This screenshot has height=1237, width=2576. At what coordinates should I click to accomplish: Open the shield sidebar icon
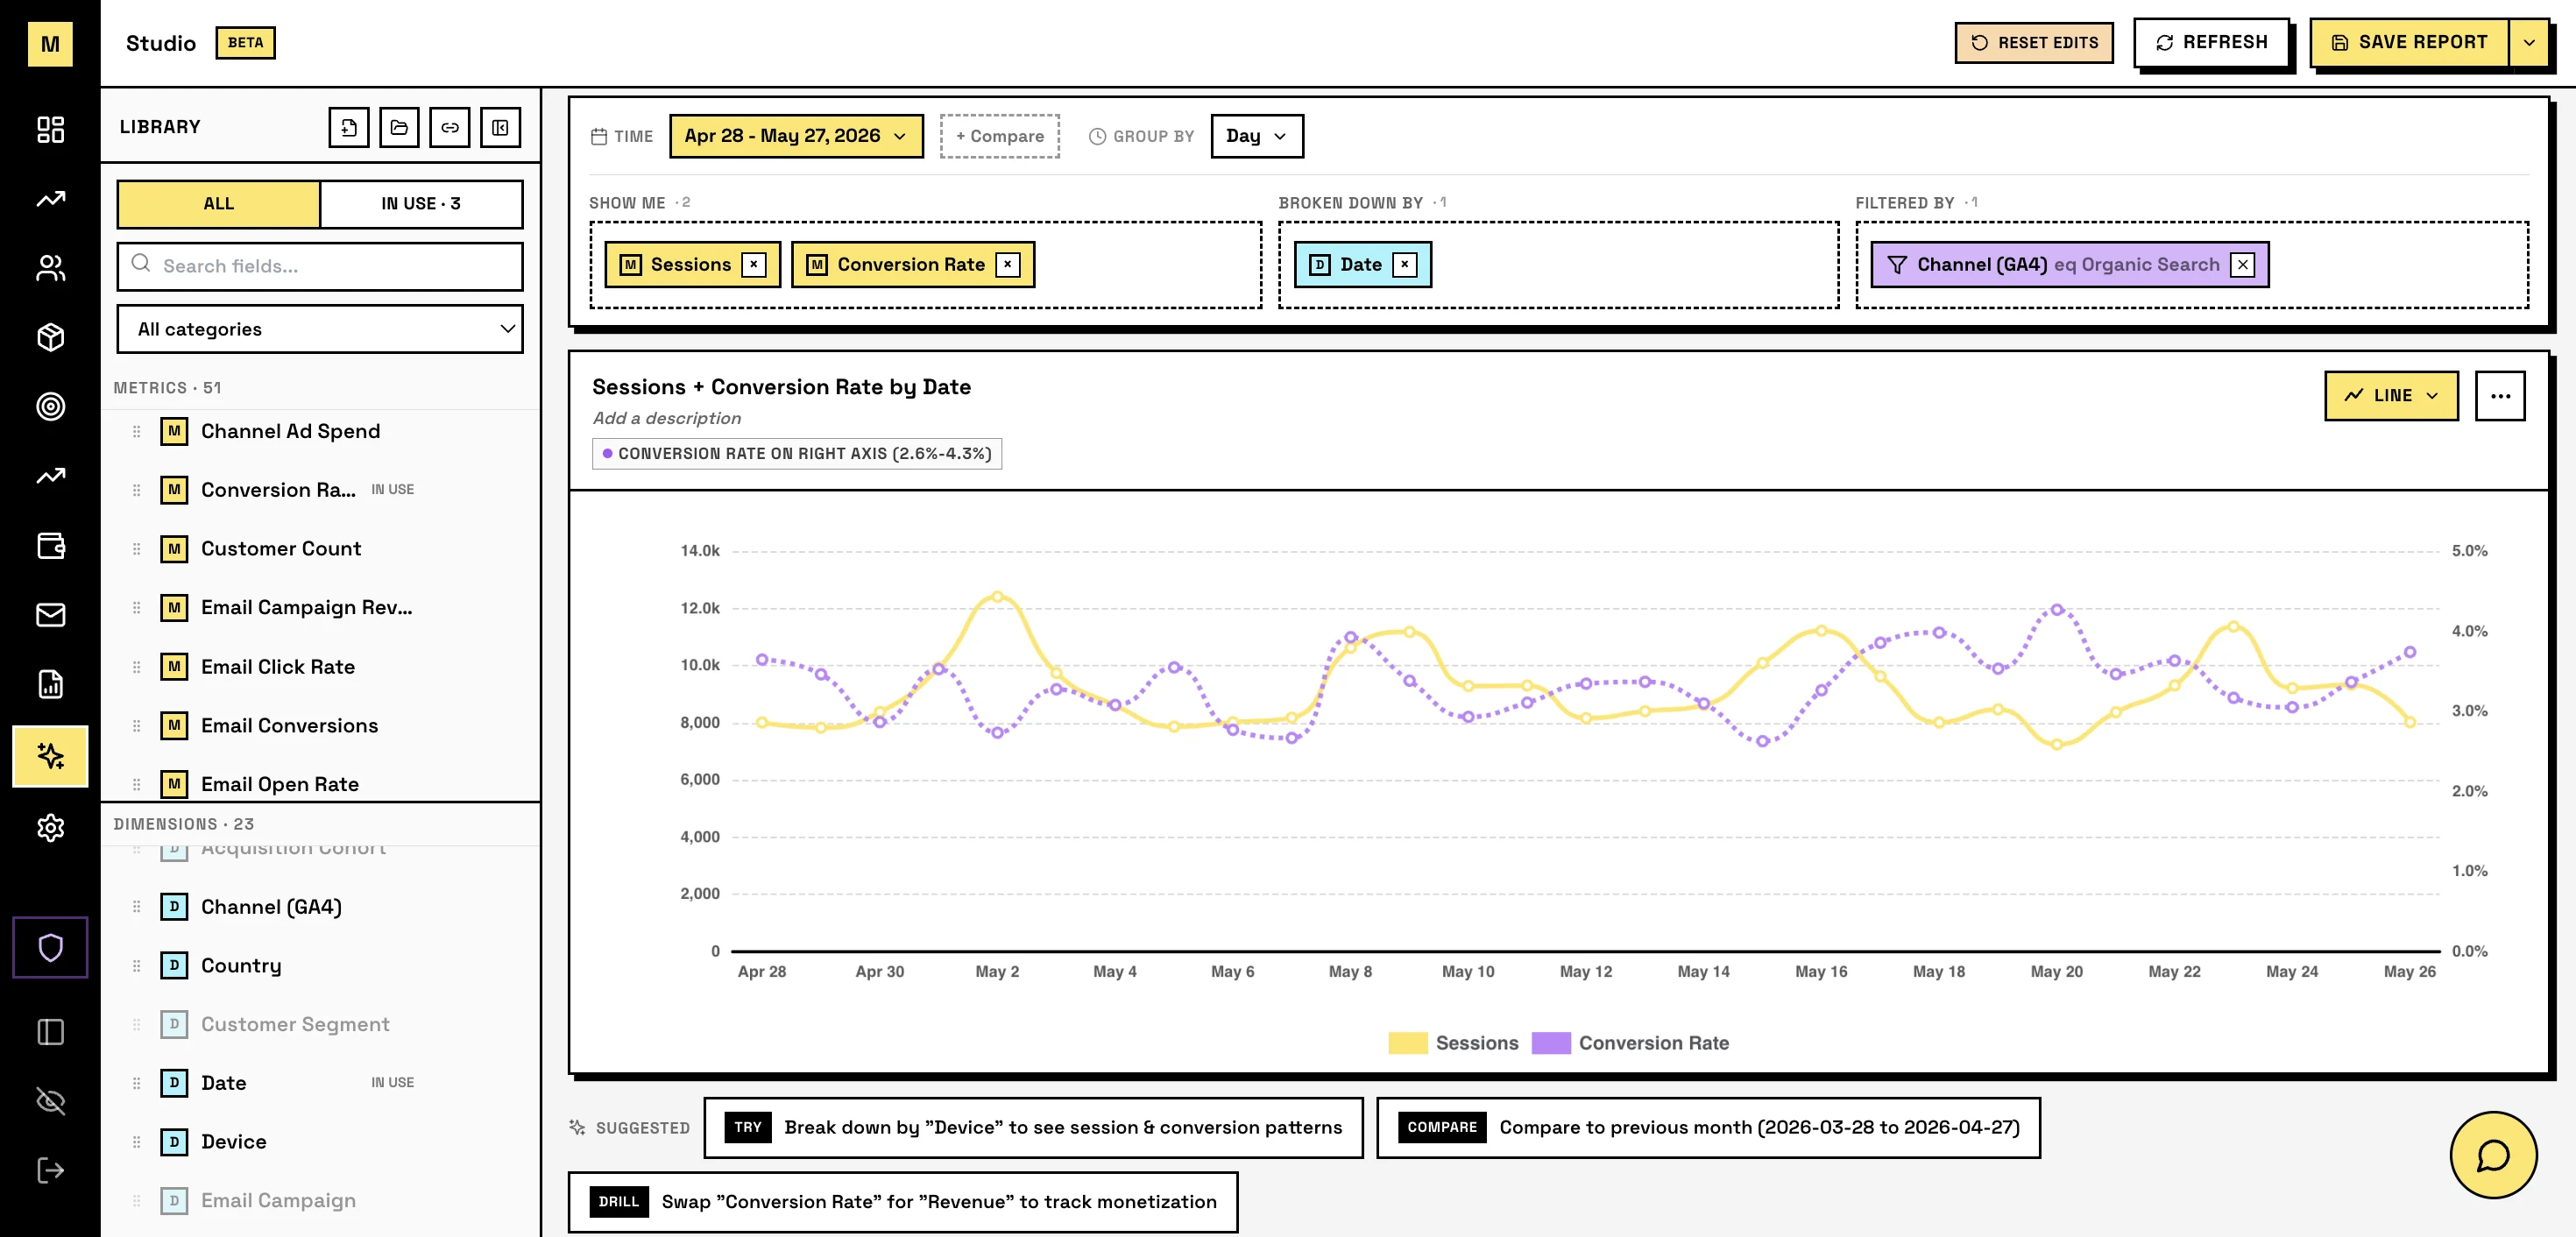[50, 947]
